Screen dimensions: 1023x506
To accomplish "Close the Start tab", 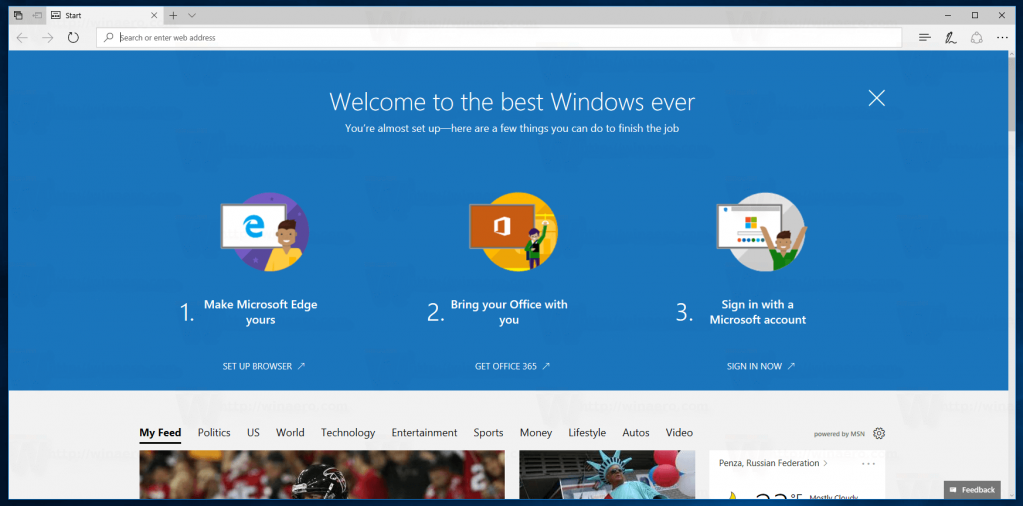I will (154, 15).
